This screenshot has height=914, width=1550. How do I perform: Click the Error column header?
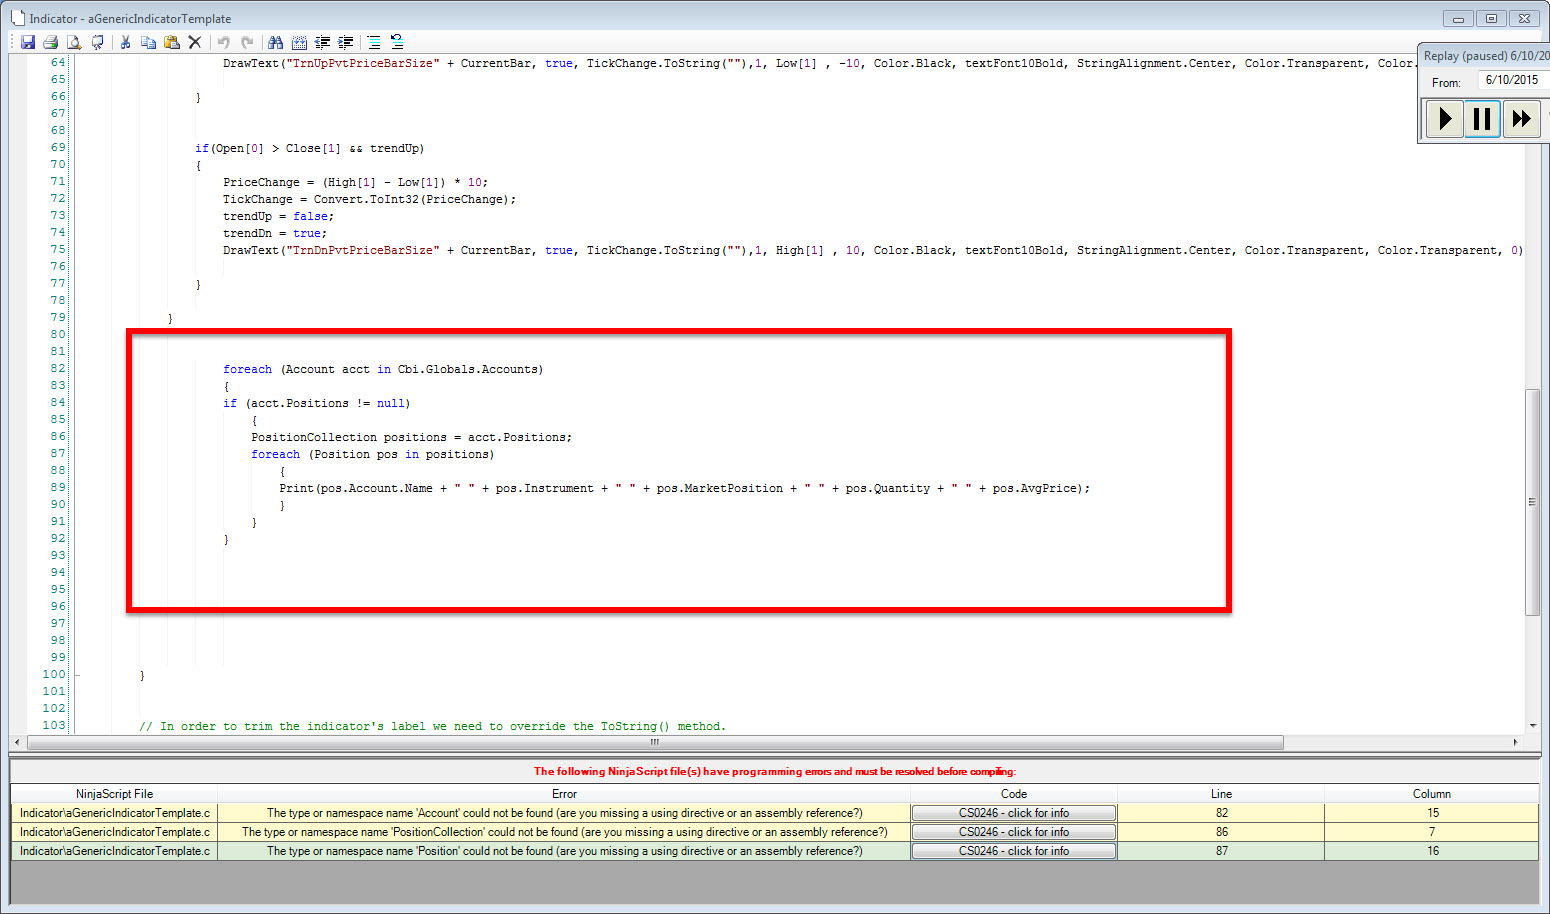tap(564, 794)
